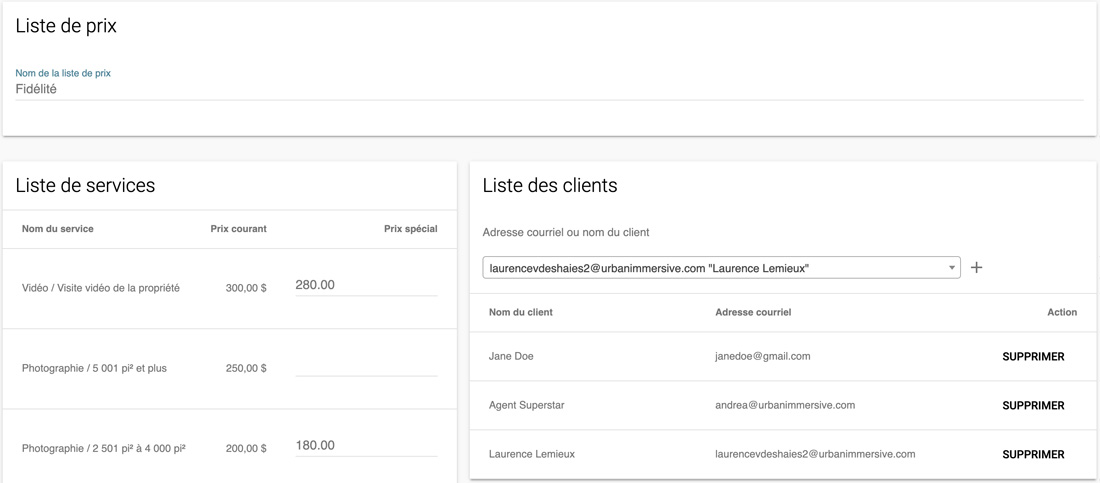Select the Jane Doe client row
This screenshot has width=1100, height=483.
coord(782,357)
